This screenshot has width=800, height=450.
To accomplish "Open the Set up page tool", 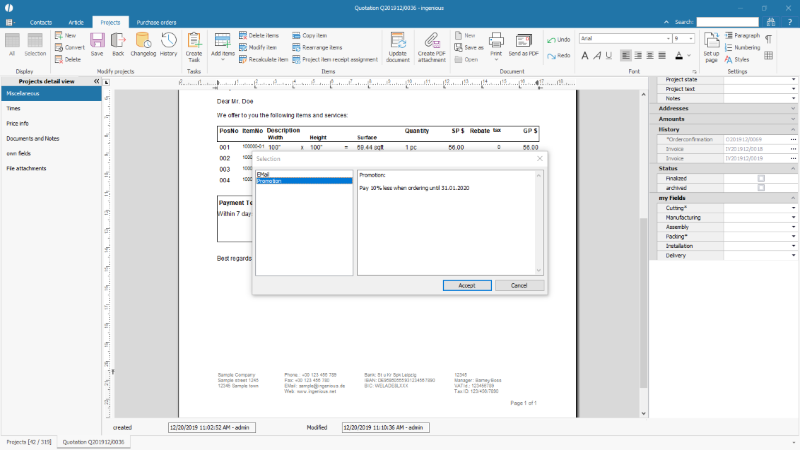I will pyautogui.click(x=711, y=44).
